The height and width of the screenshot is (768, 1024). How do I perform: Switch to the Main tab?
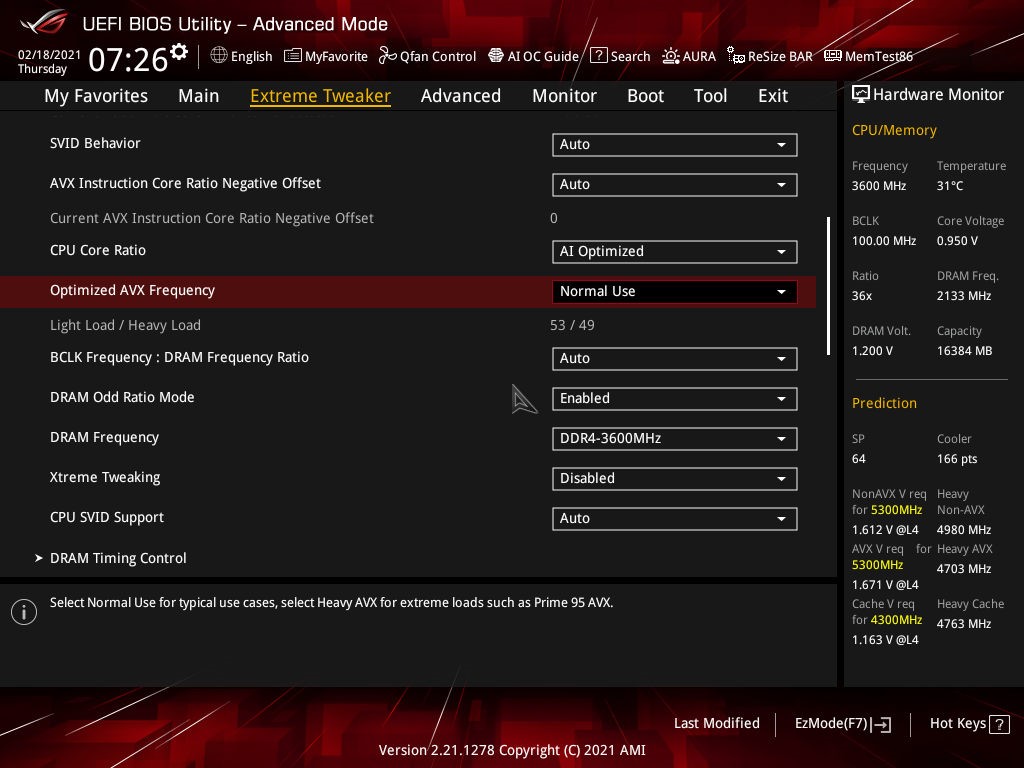pos(199,96)
